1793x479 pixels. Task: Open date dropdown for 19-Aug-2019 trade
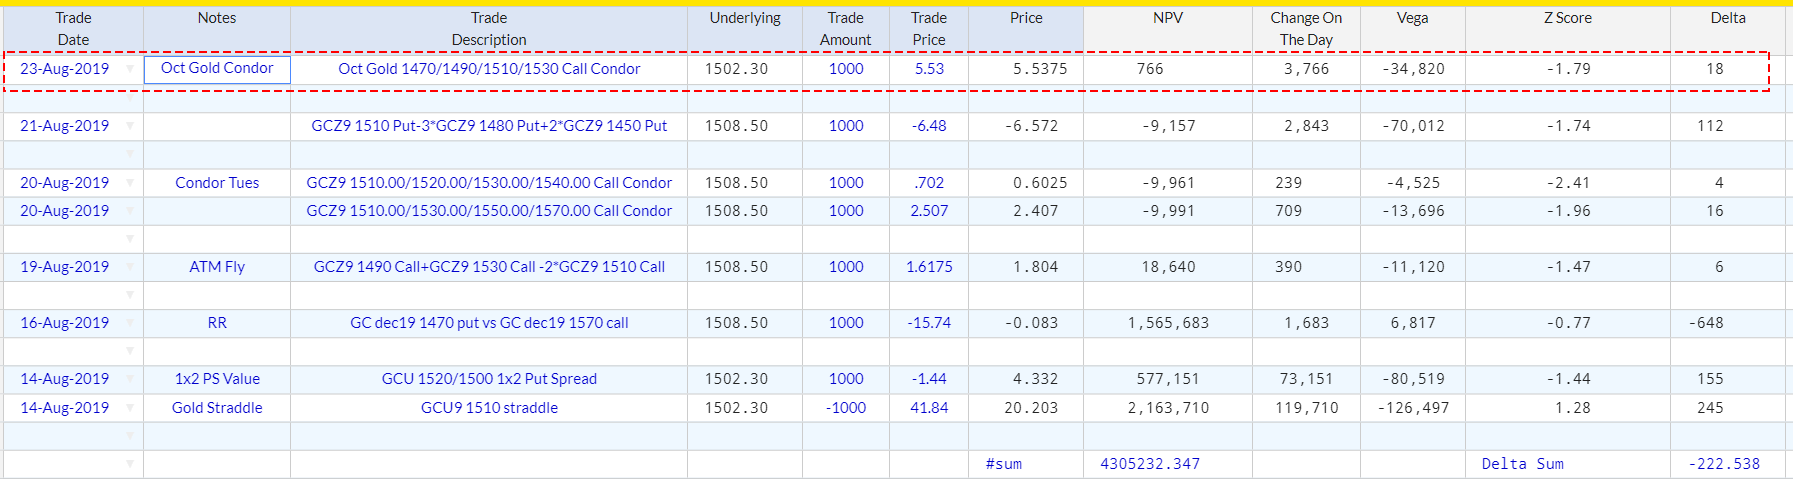(130, 267)
